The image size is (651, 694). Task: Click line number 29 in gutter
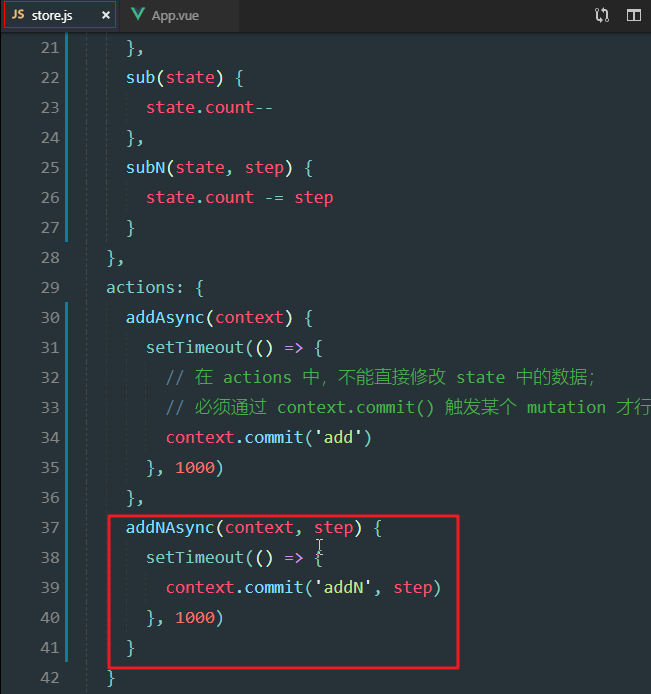pyautogui.click(x=49, y=287)
